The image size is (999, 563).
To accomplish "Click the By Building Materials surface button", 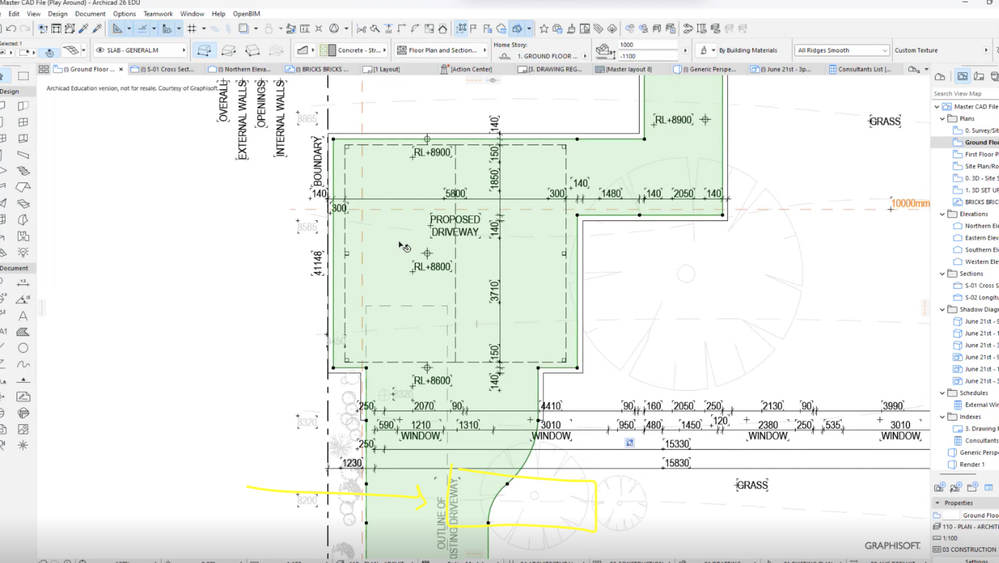I will coord(747,50).
